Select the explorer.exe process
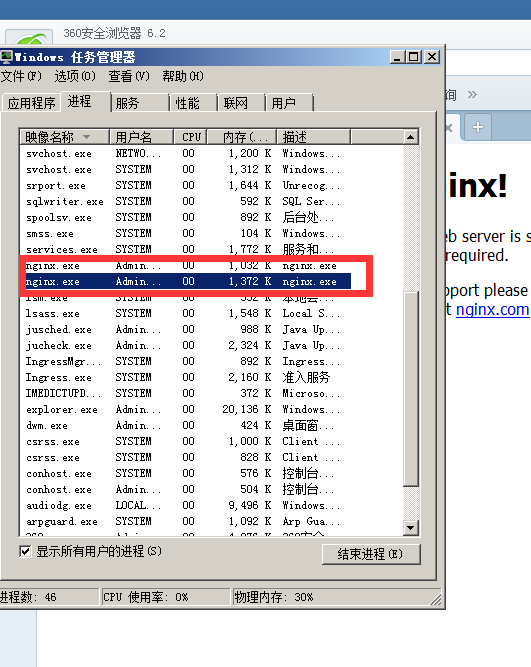The width and height of the screenshot is (531, 667). [x=186, y=410]
